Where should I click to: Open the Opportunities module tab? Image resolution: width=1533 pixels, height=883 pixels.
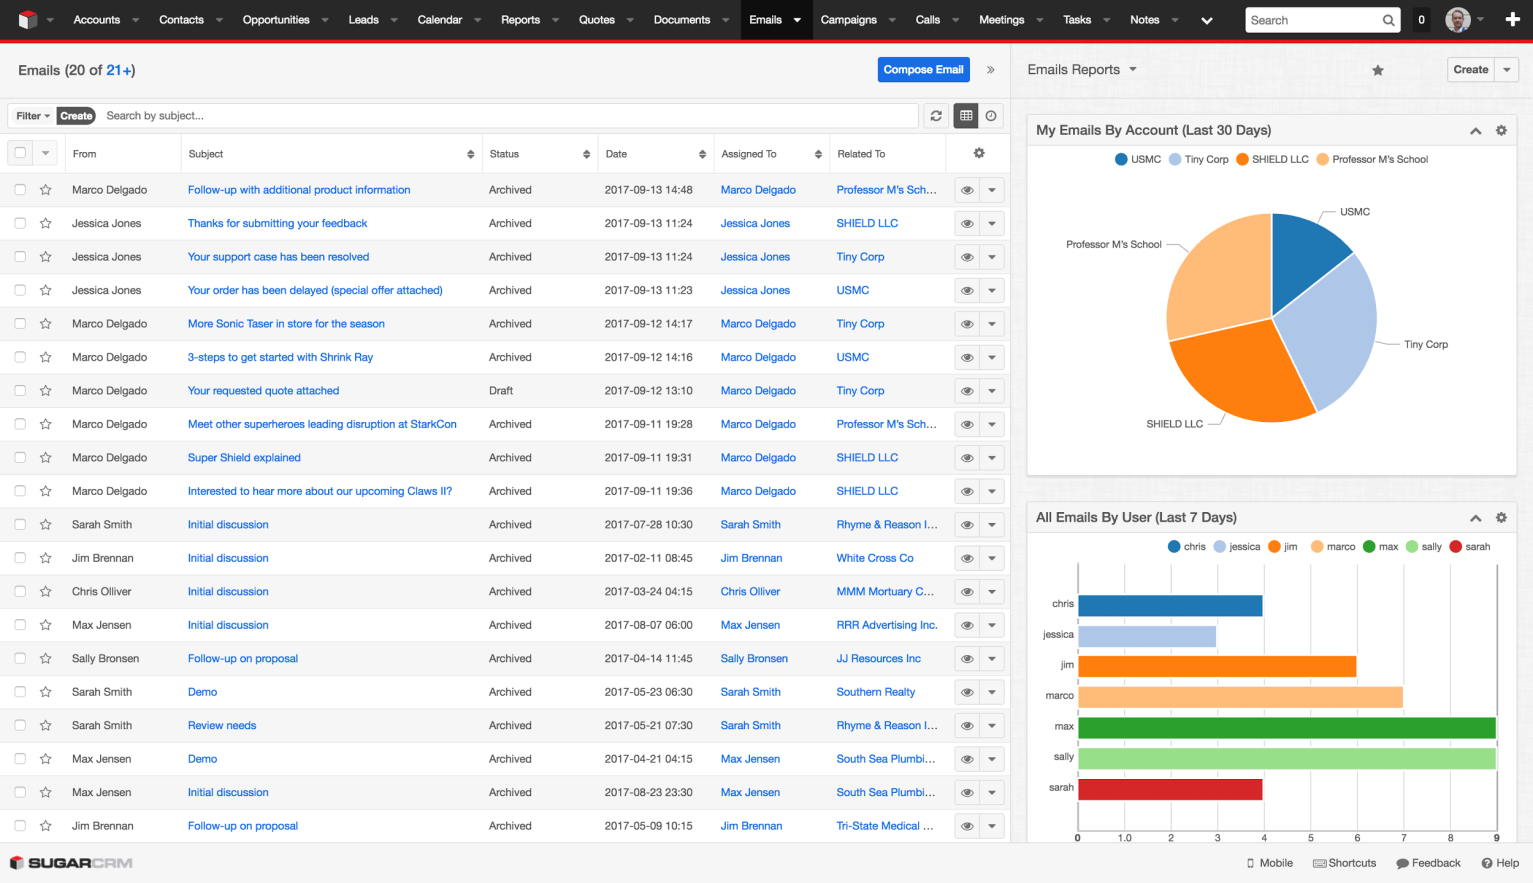tap(276, 20)
